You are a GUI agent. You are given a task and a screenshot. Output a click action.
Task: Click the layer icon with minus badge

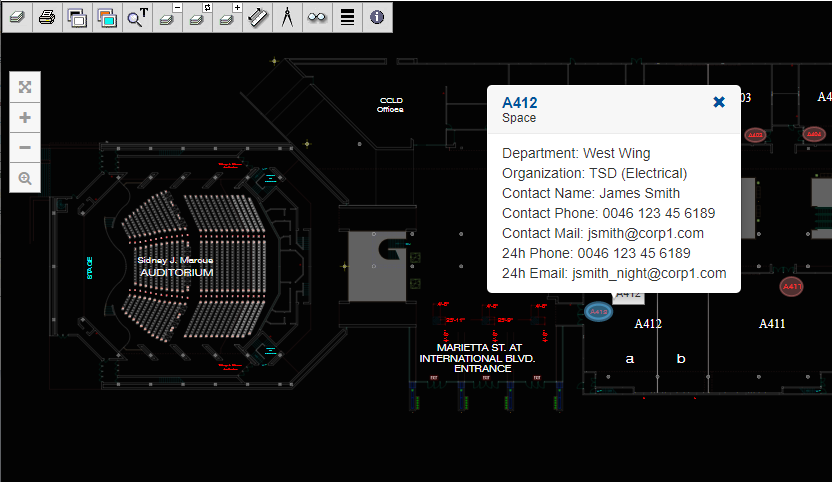(x=167, y=17)
